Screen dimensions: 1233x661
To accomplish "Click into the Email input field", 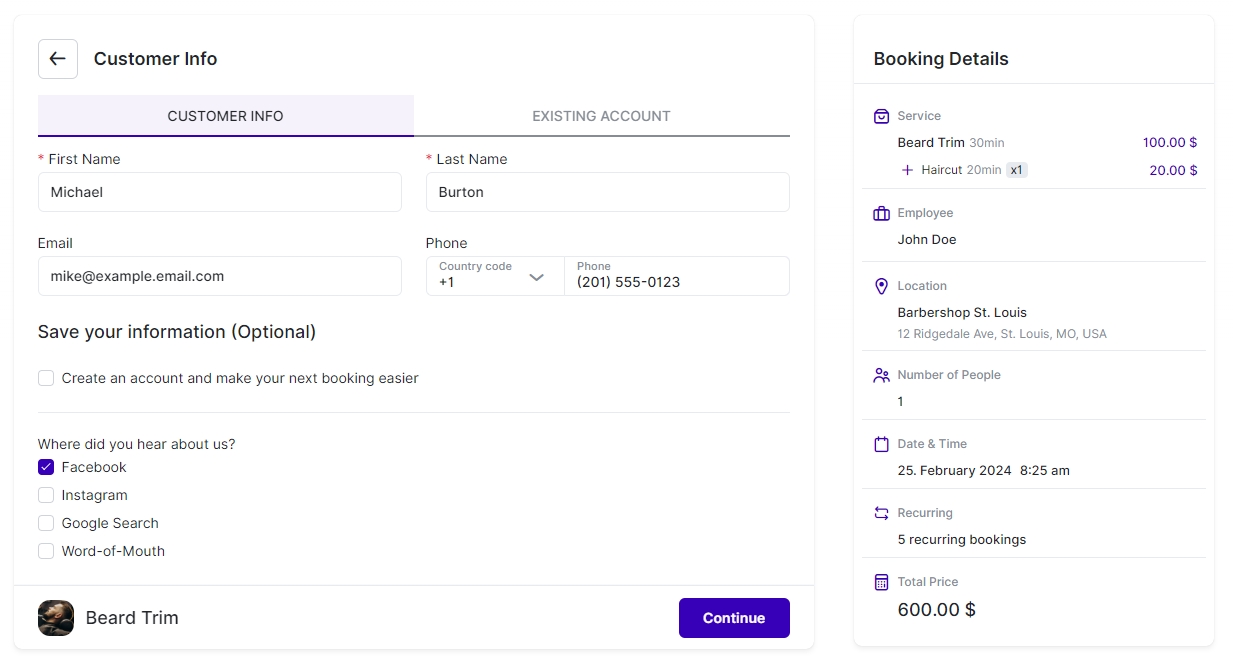I will [x=219, y=276].
